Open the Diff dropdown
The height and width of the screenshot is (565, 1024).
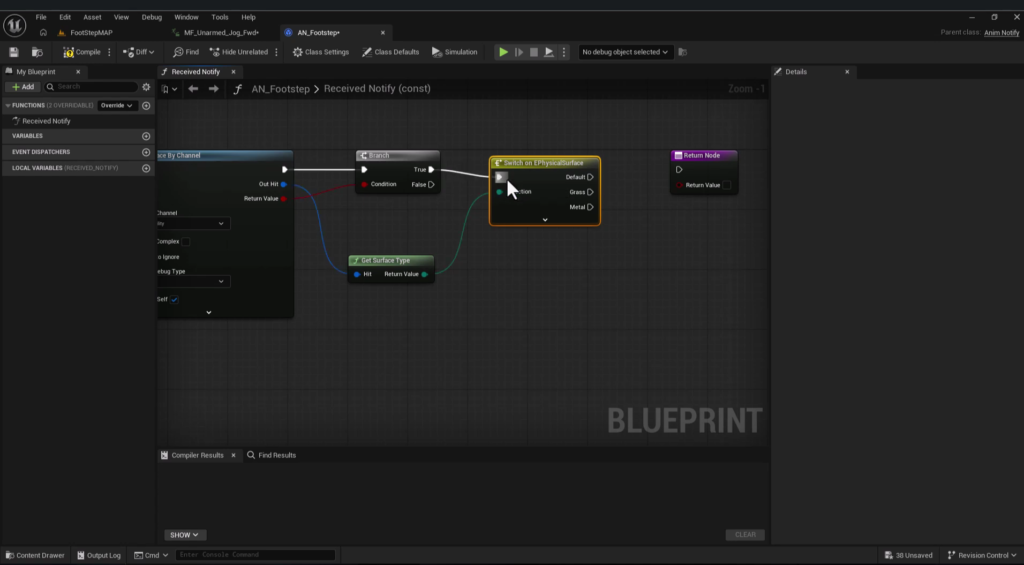[138, 52]
